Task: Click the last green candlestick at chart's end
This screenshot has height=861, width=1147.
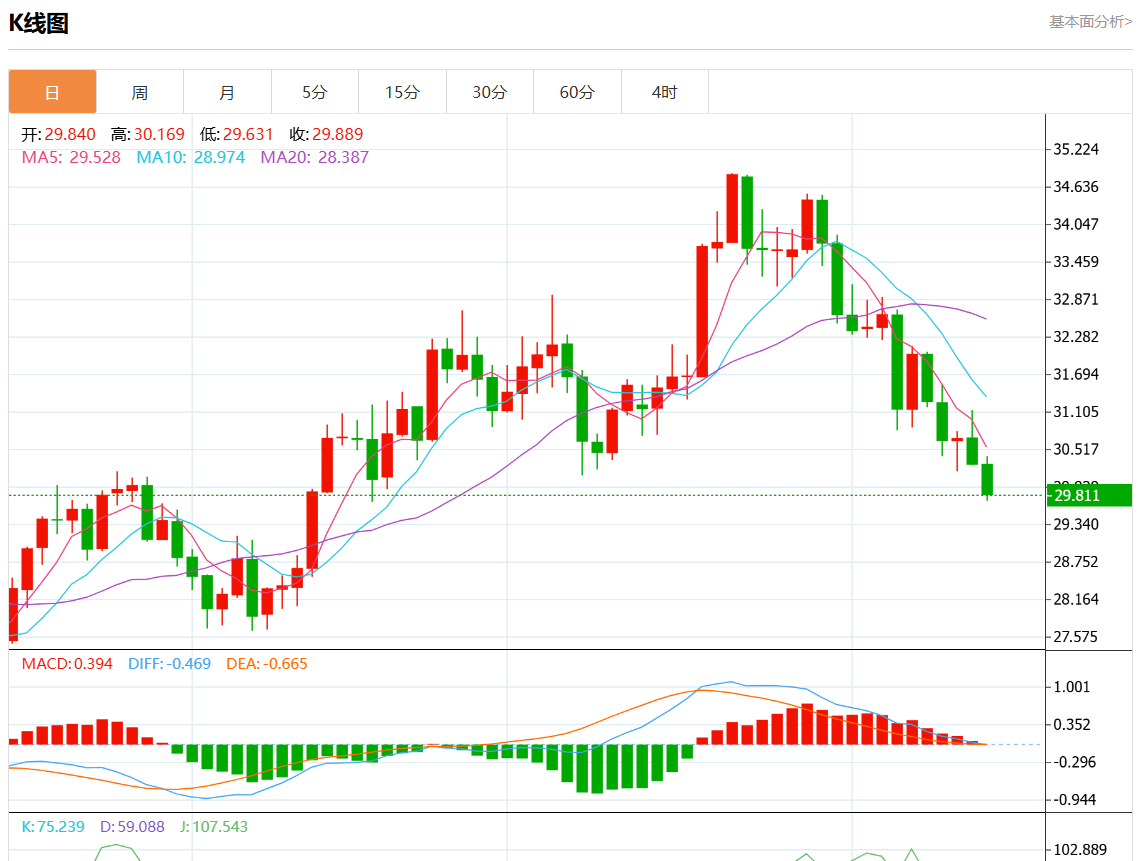Action: point(987,478)
